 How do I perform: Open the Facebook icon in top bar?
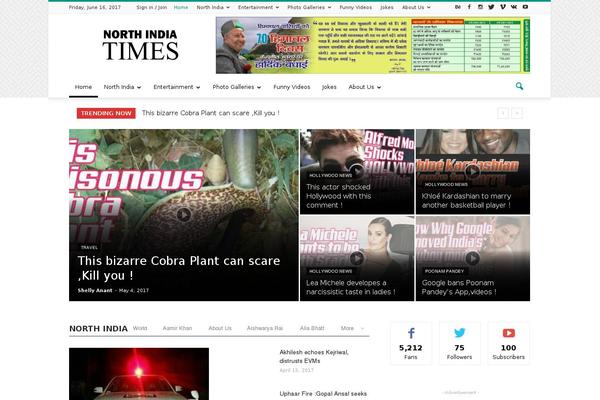click(x=469, y=7)
